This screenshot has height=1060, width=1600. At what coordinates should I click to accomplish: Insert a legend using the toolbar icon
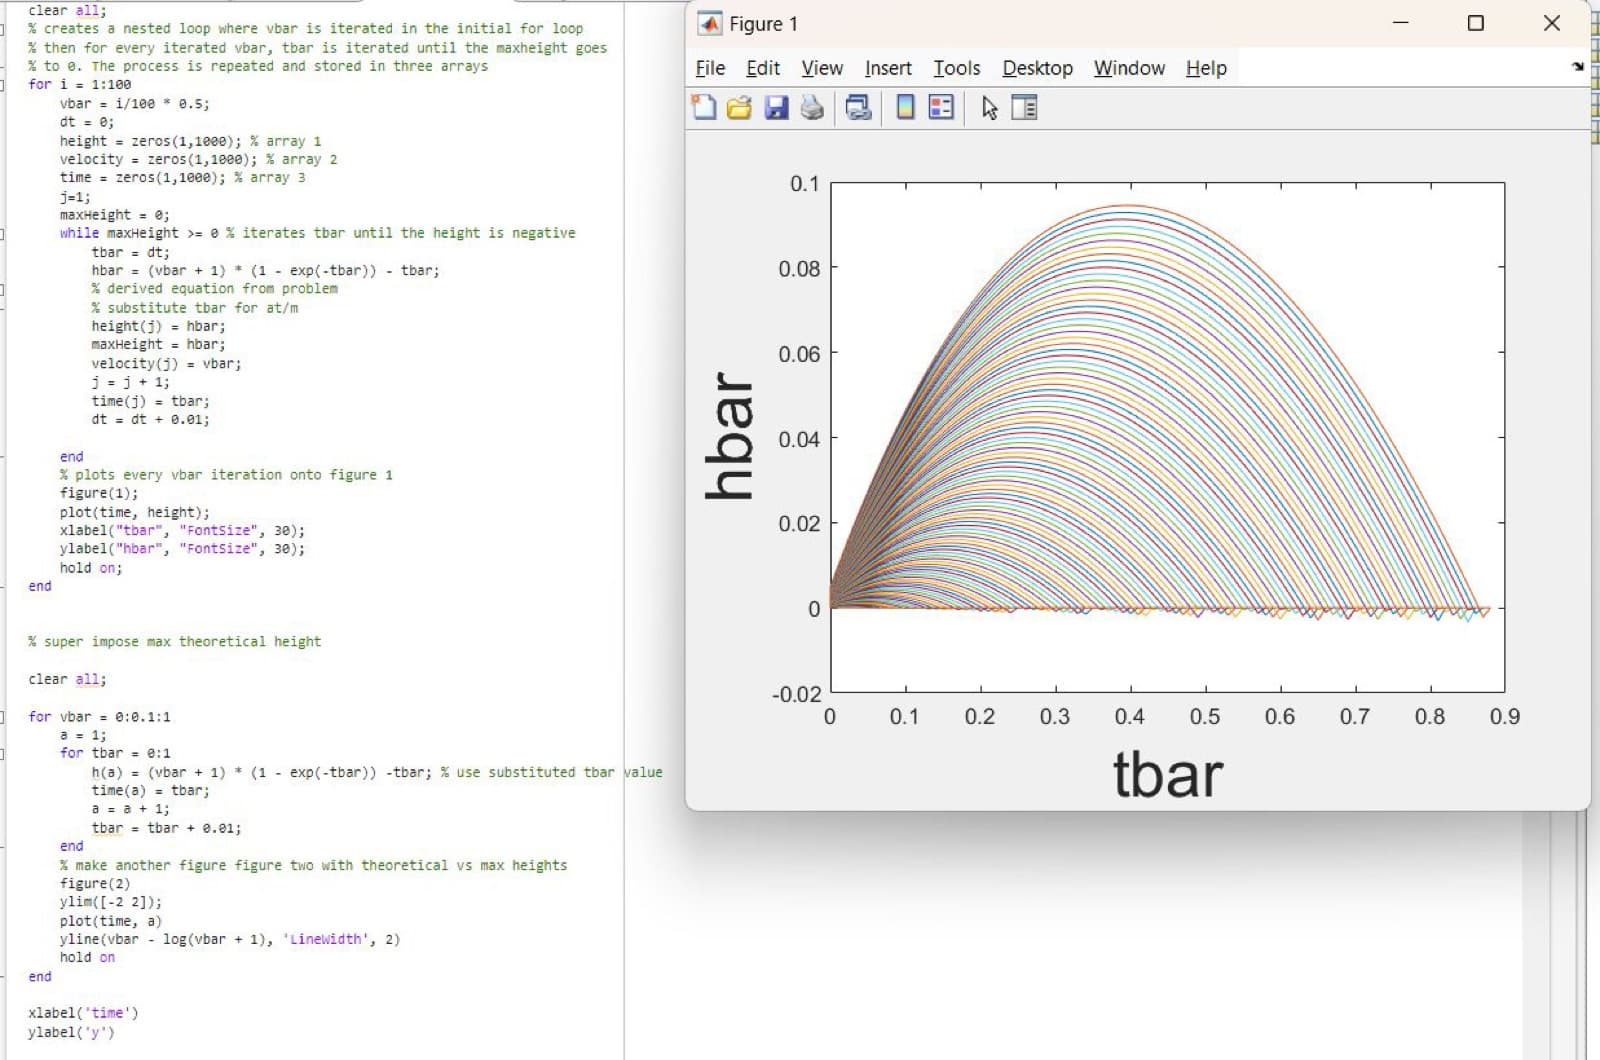(941, 107)
